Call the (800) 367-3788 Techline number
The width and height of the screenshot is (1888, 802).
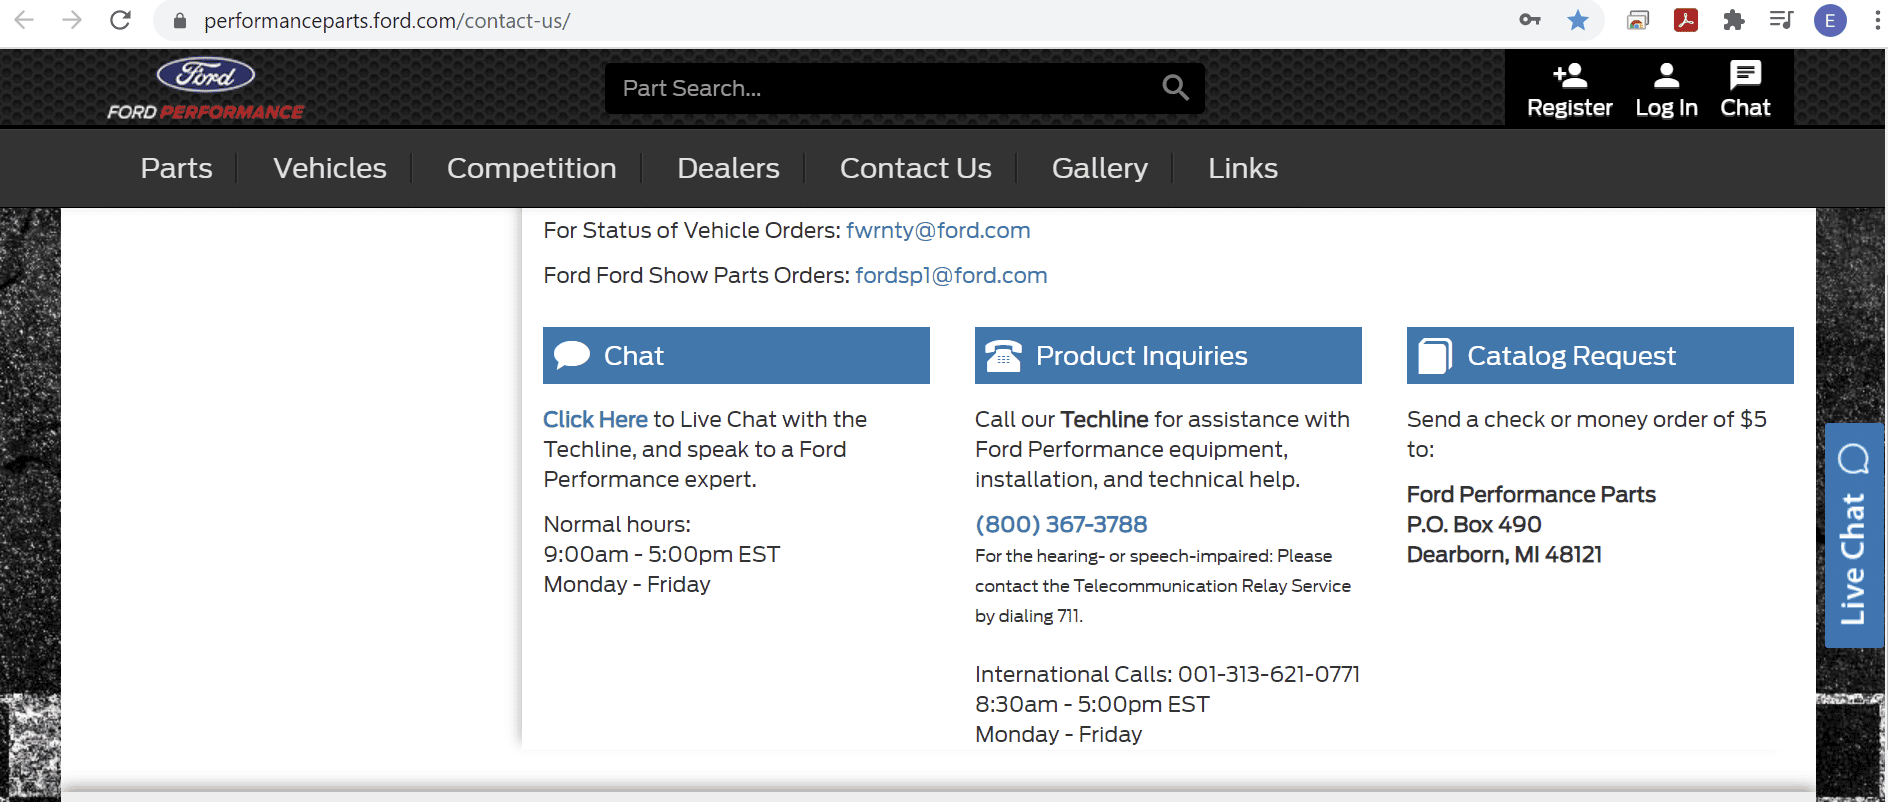tap(1061, 524)
